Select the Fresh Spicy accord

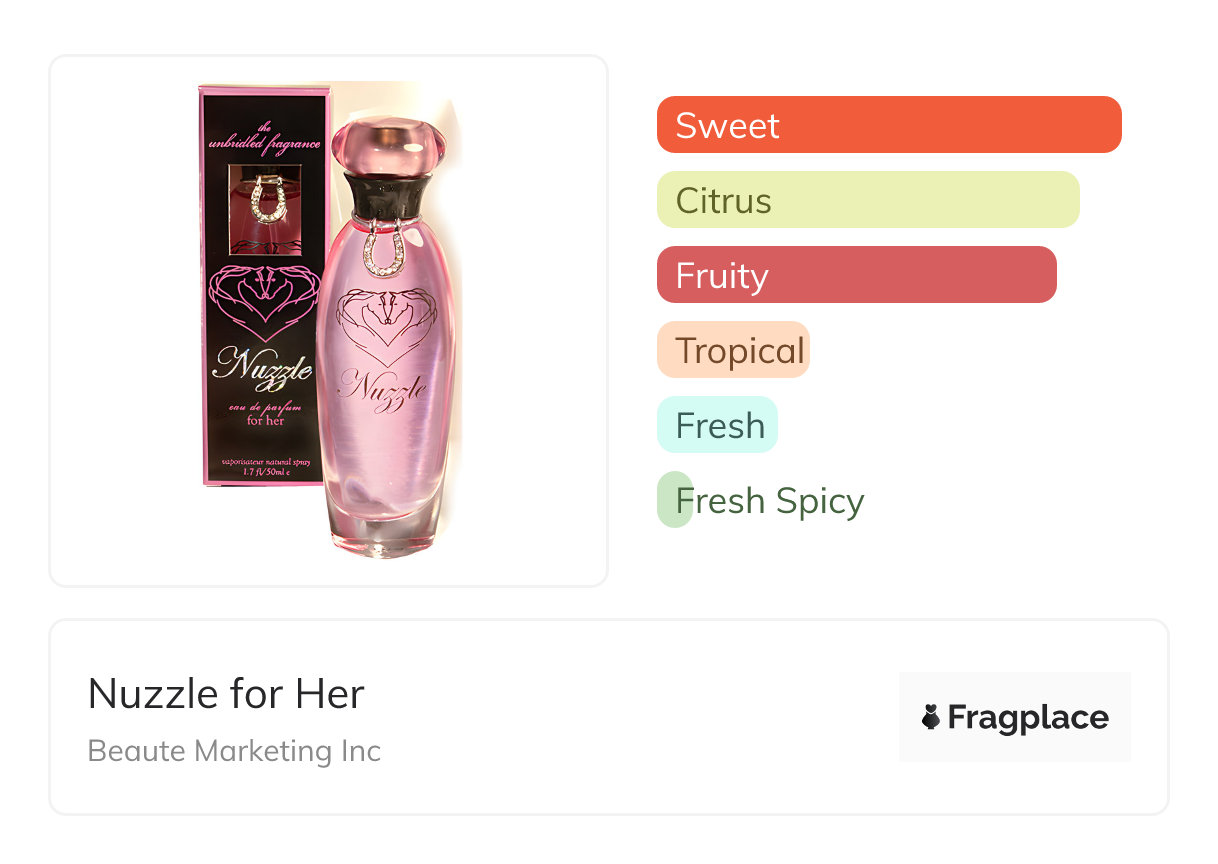(x=769, y=500)
